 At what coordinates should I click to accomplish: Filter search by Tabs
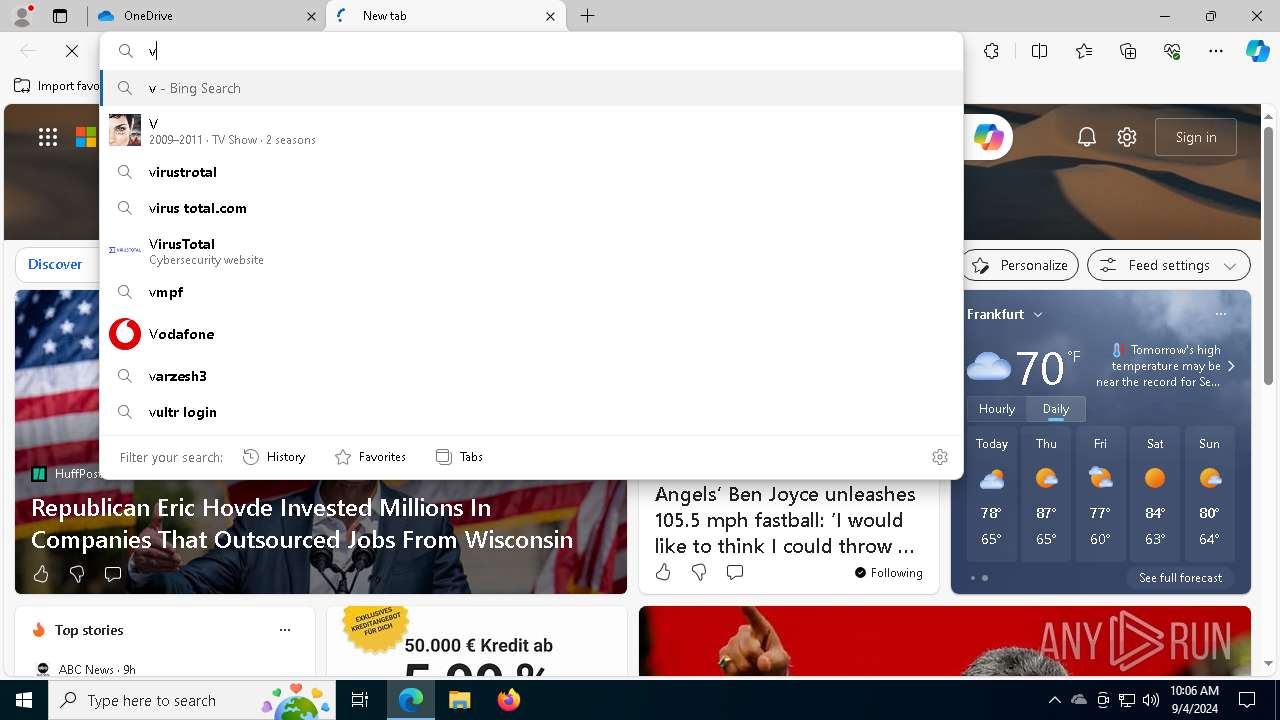(x=459, y=457)
